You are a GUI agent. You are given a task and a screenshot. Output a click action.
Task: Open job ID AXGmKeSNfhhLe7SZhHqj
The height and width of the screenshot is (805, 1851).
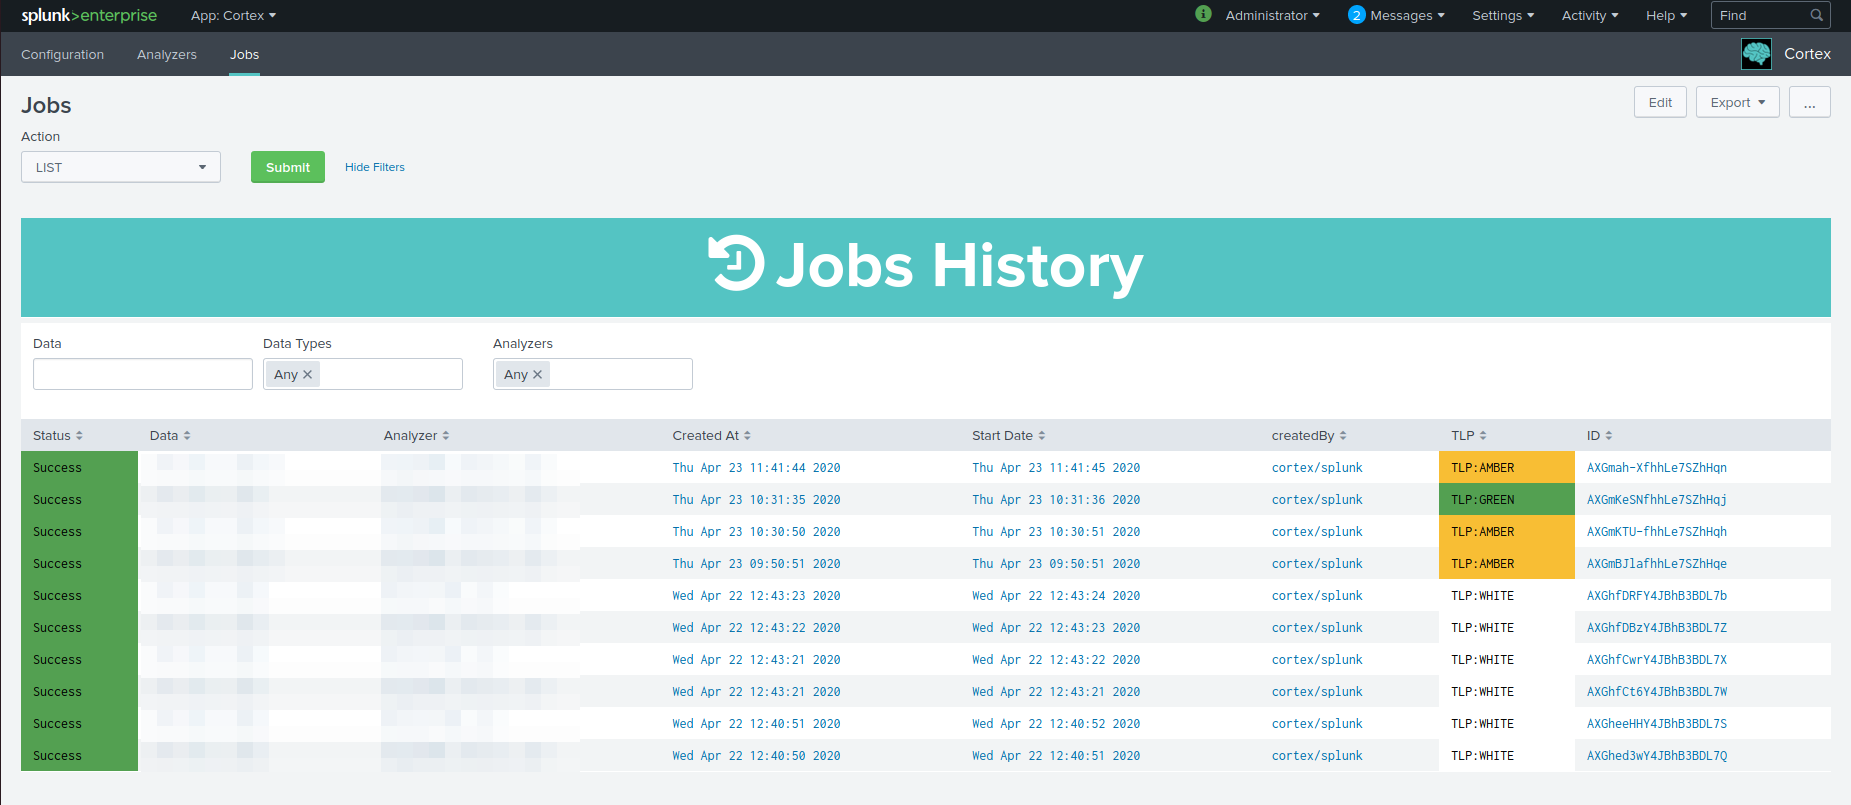click(1656, 499)
